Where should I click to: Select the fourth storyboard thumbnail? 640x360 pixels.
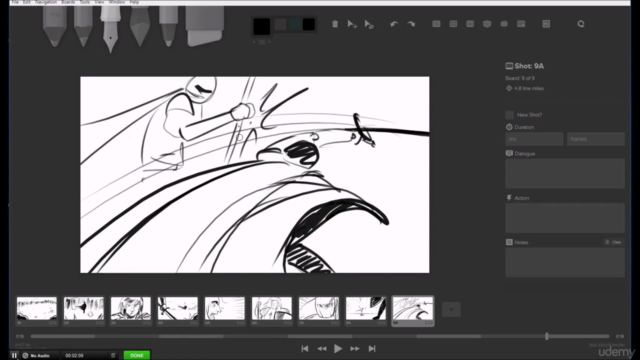(x=178, y=311)
